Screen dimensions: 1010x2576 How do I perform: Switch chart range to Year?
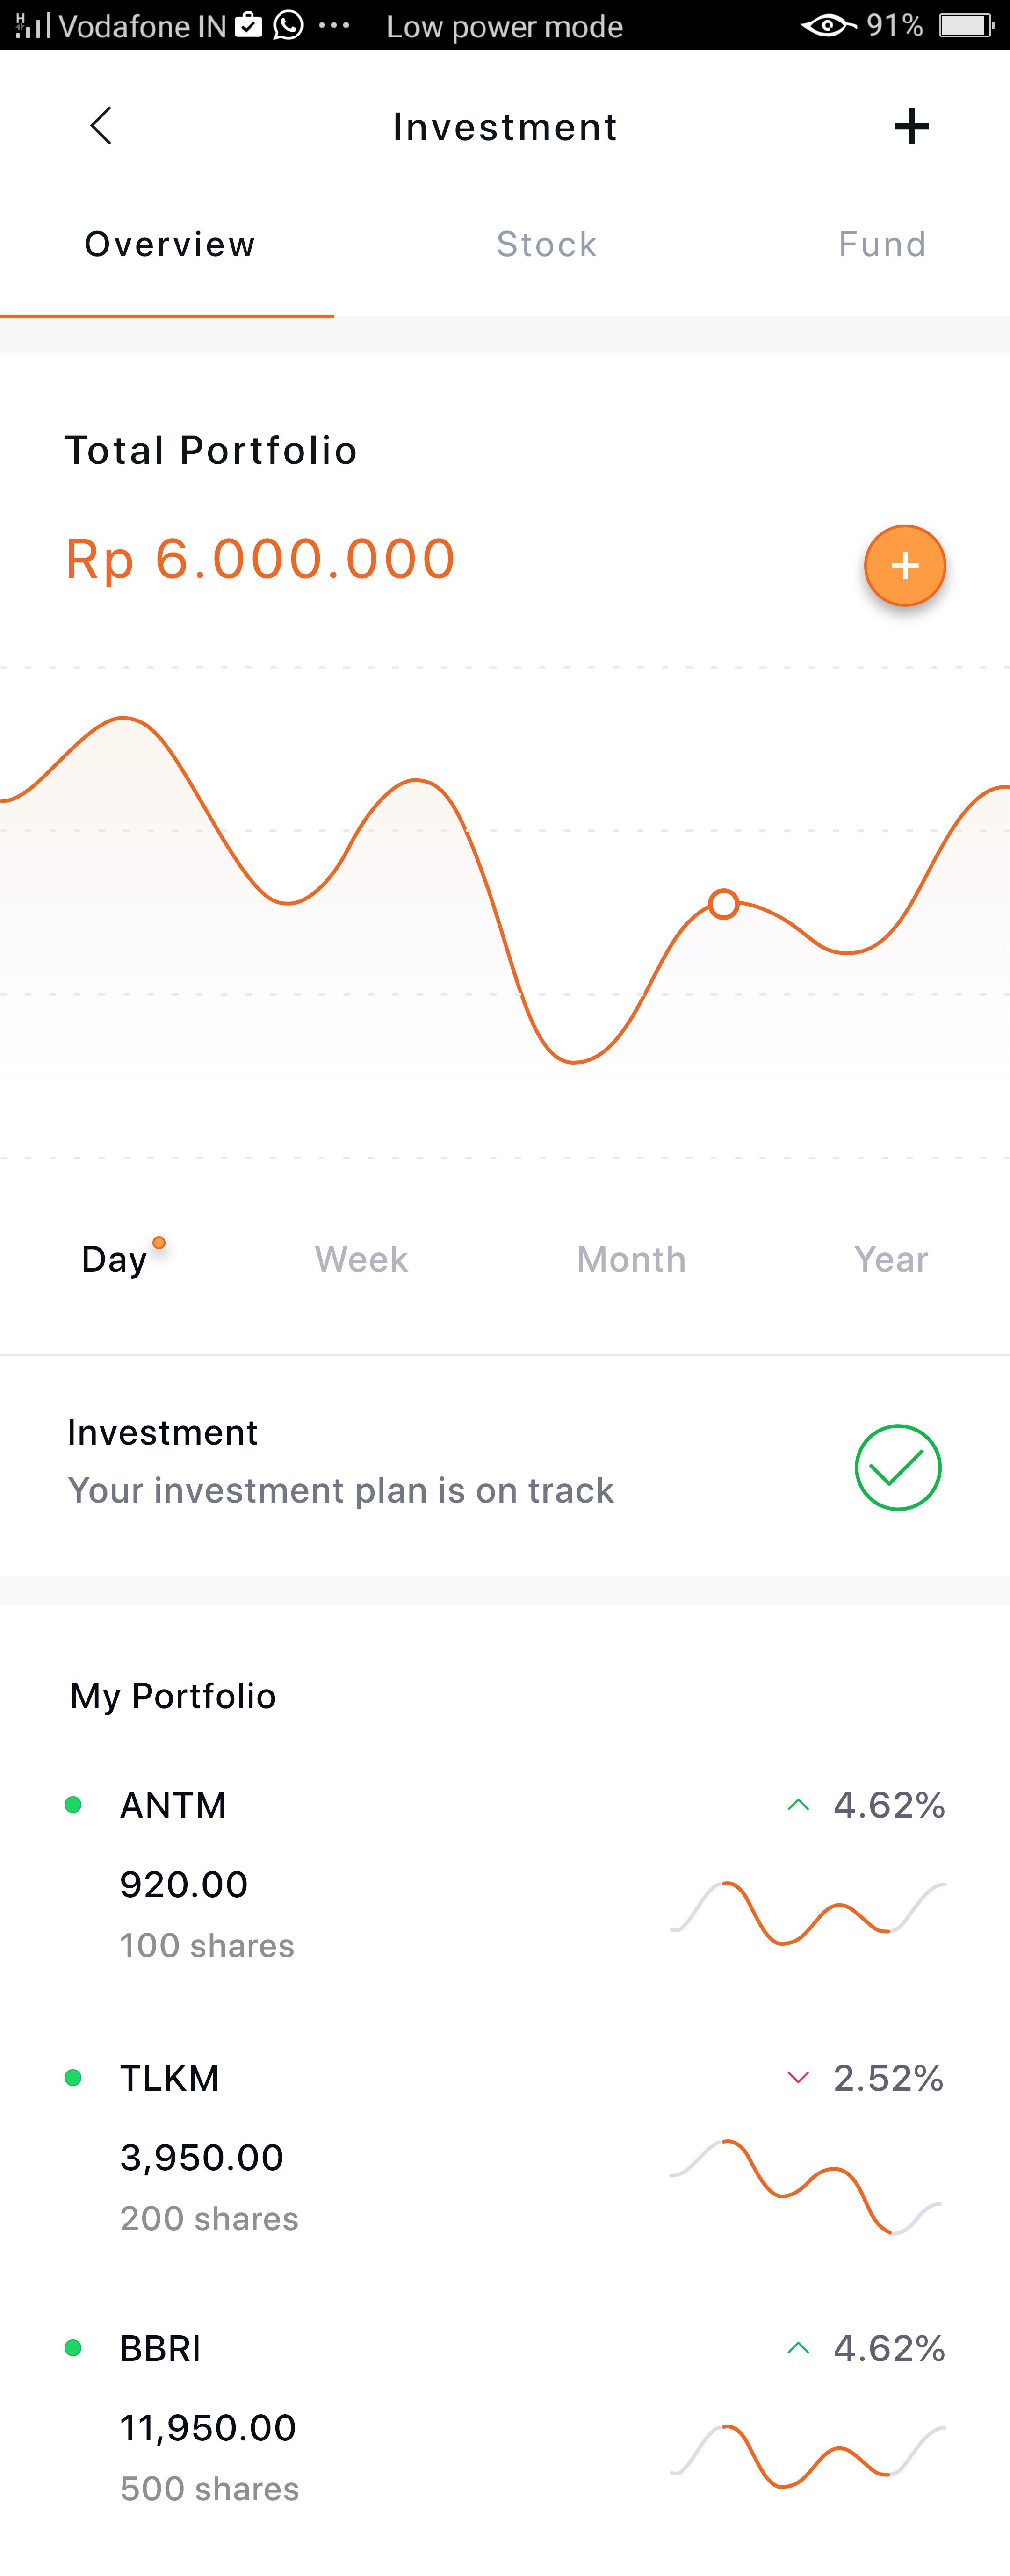point(890,1259)
